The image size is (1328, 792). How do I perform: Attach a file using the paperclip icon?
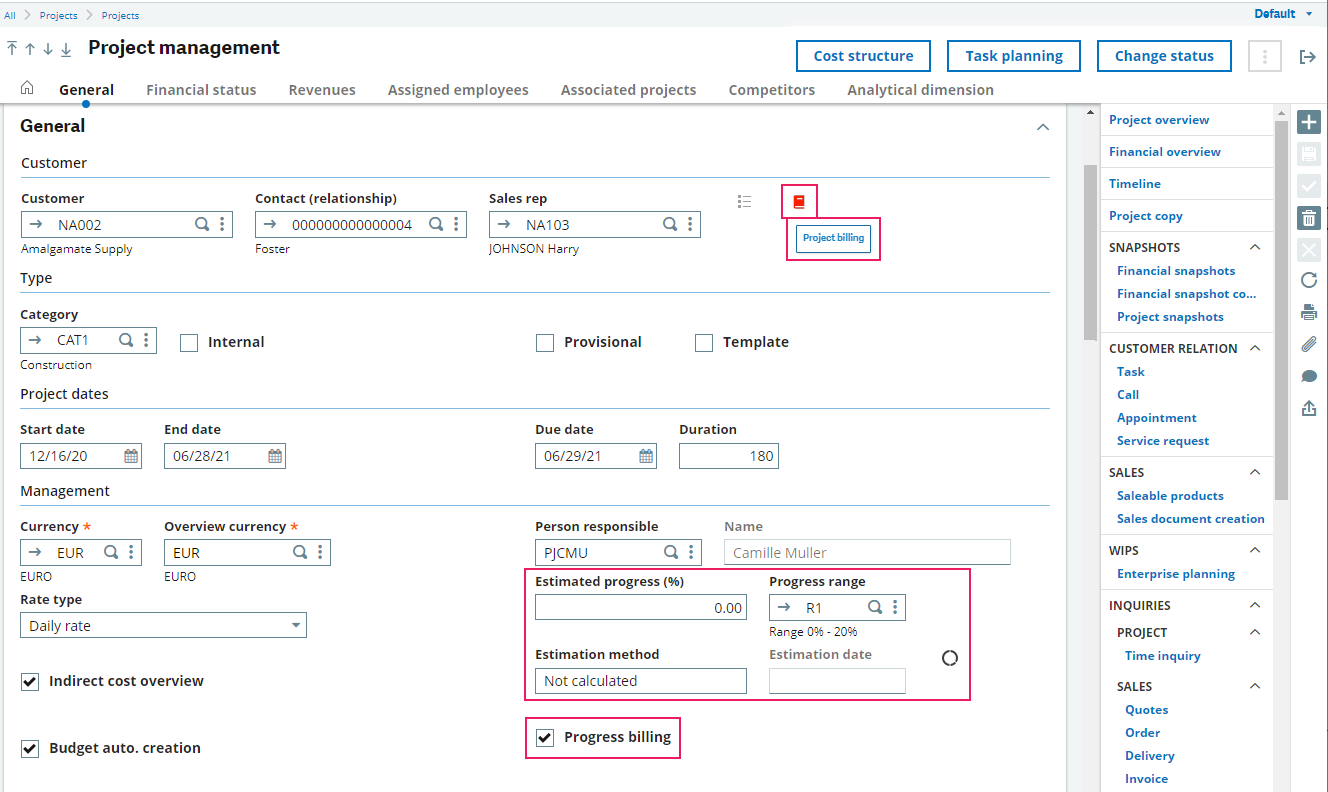[x=1309, y=344]
